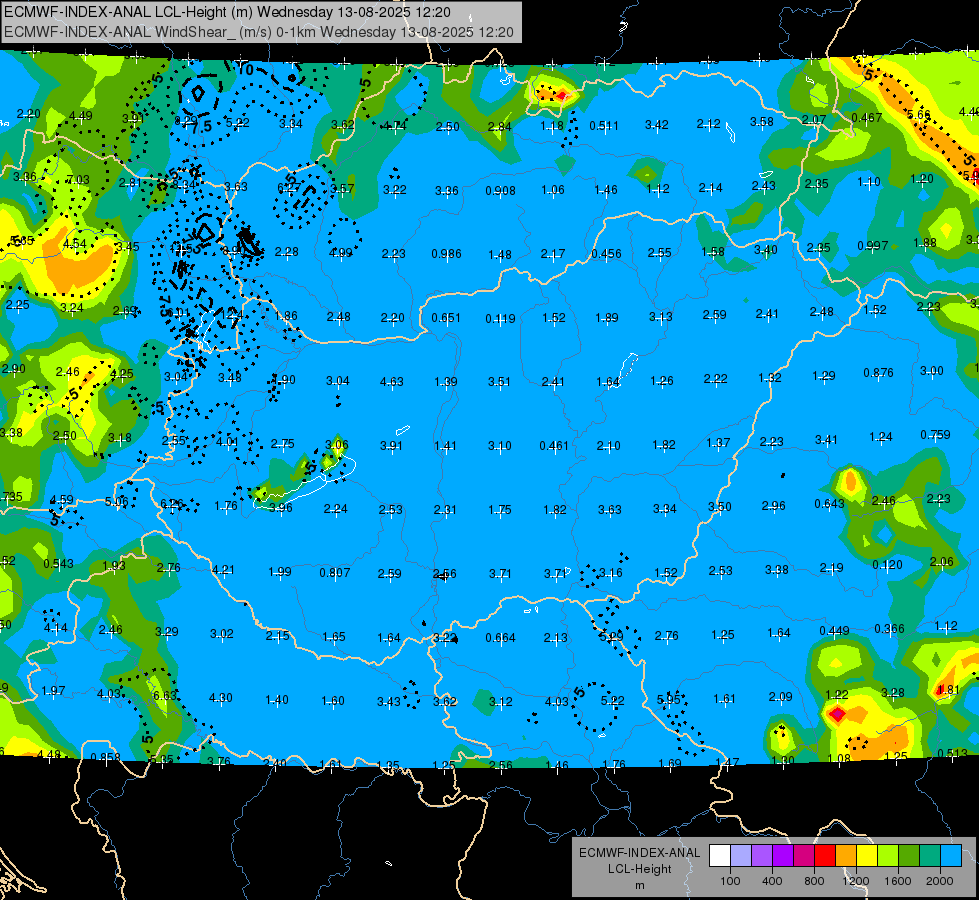The image size is (979, 900).
Task: Click the wind shear value 4.30
Action: (x=220, y=698)
